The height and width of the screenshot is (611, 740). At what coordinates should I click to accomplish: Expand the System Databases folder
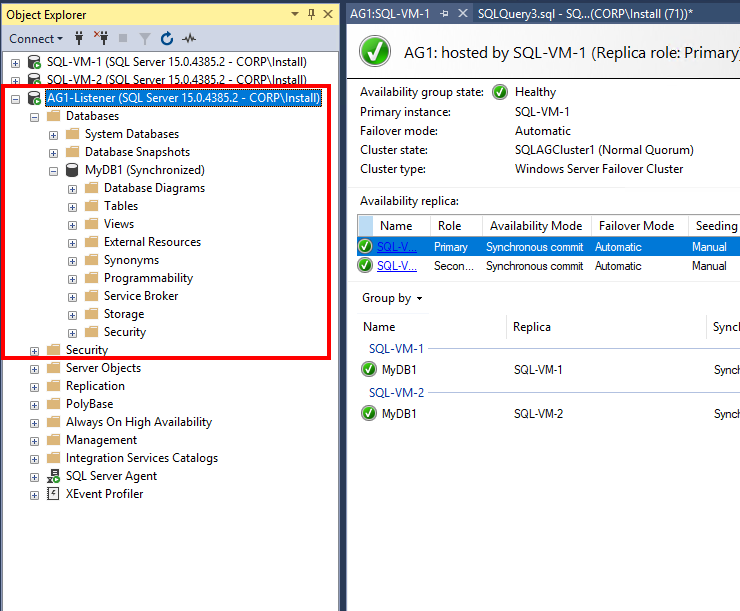coord(53,135)
